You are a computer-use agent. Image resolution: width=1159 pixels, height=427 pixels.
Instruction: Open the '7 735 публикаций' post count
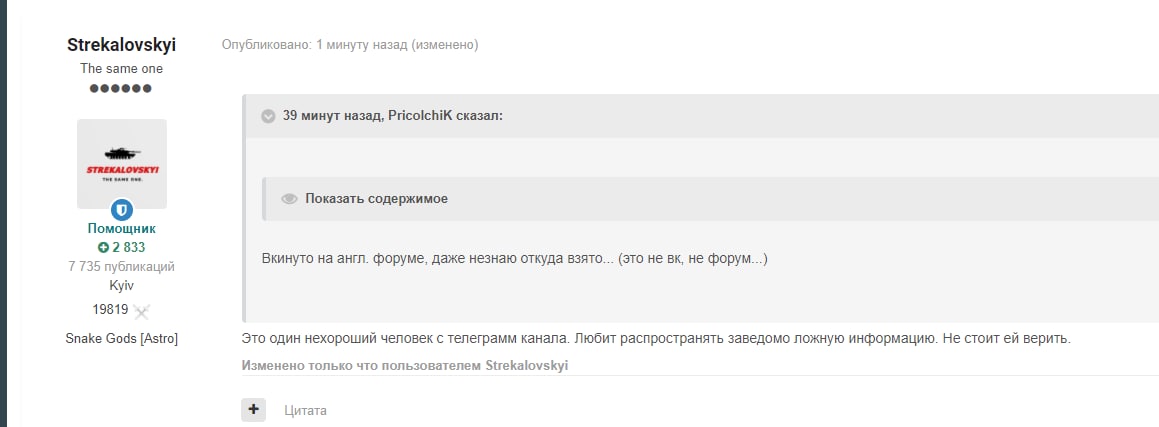coord(121,267)
